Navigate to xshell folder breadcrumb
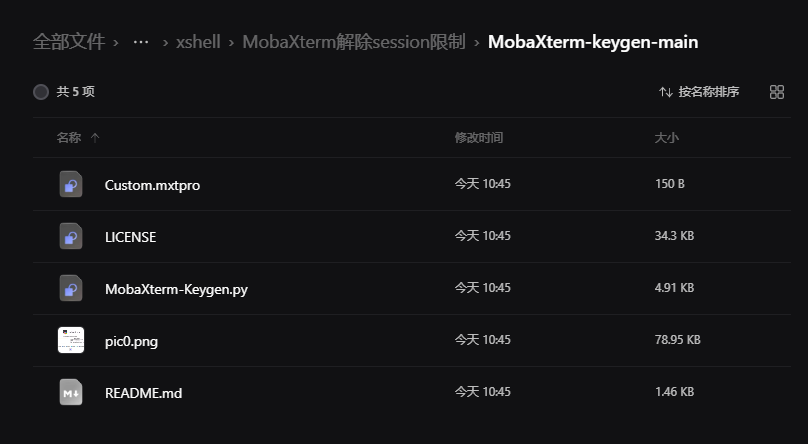 [199, 42]
